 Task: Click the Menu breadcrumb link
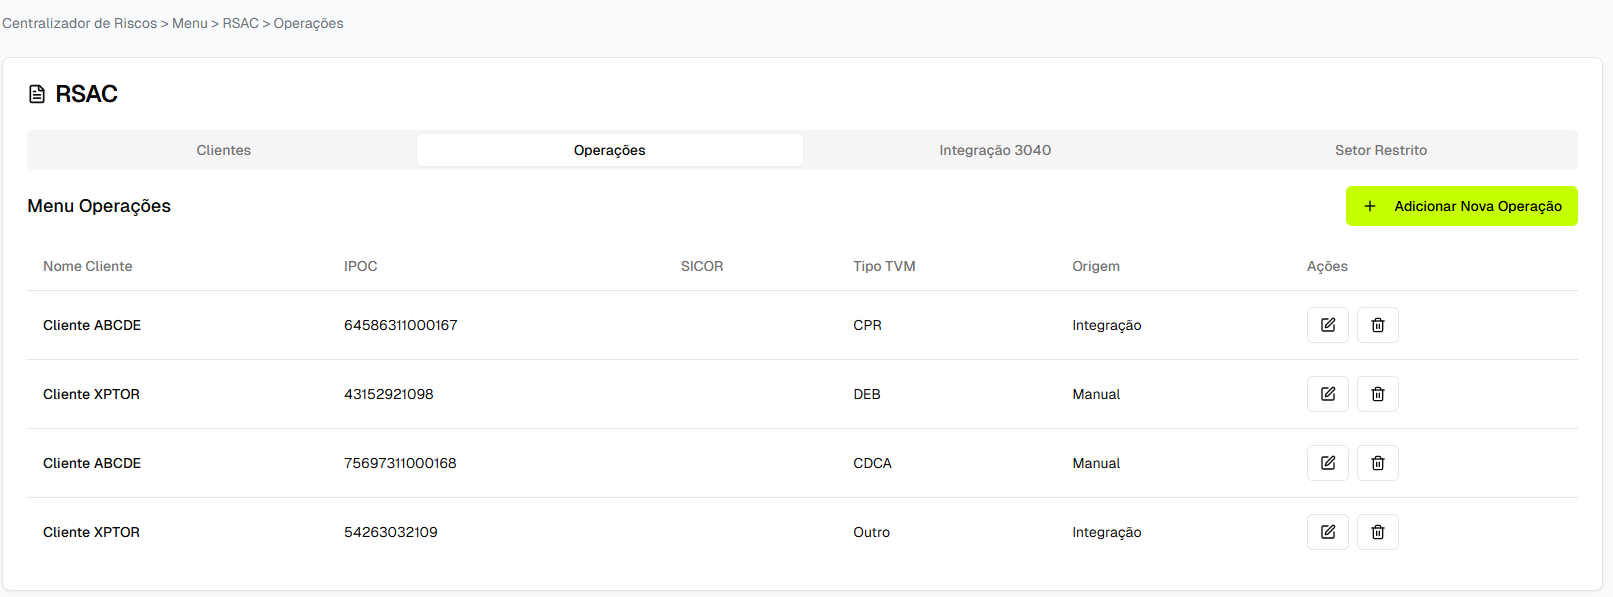189,23
